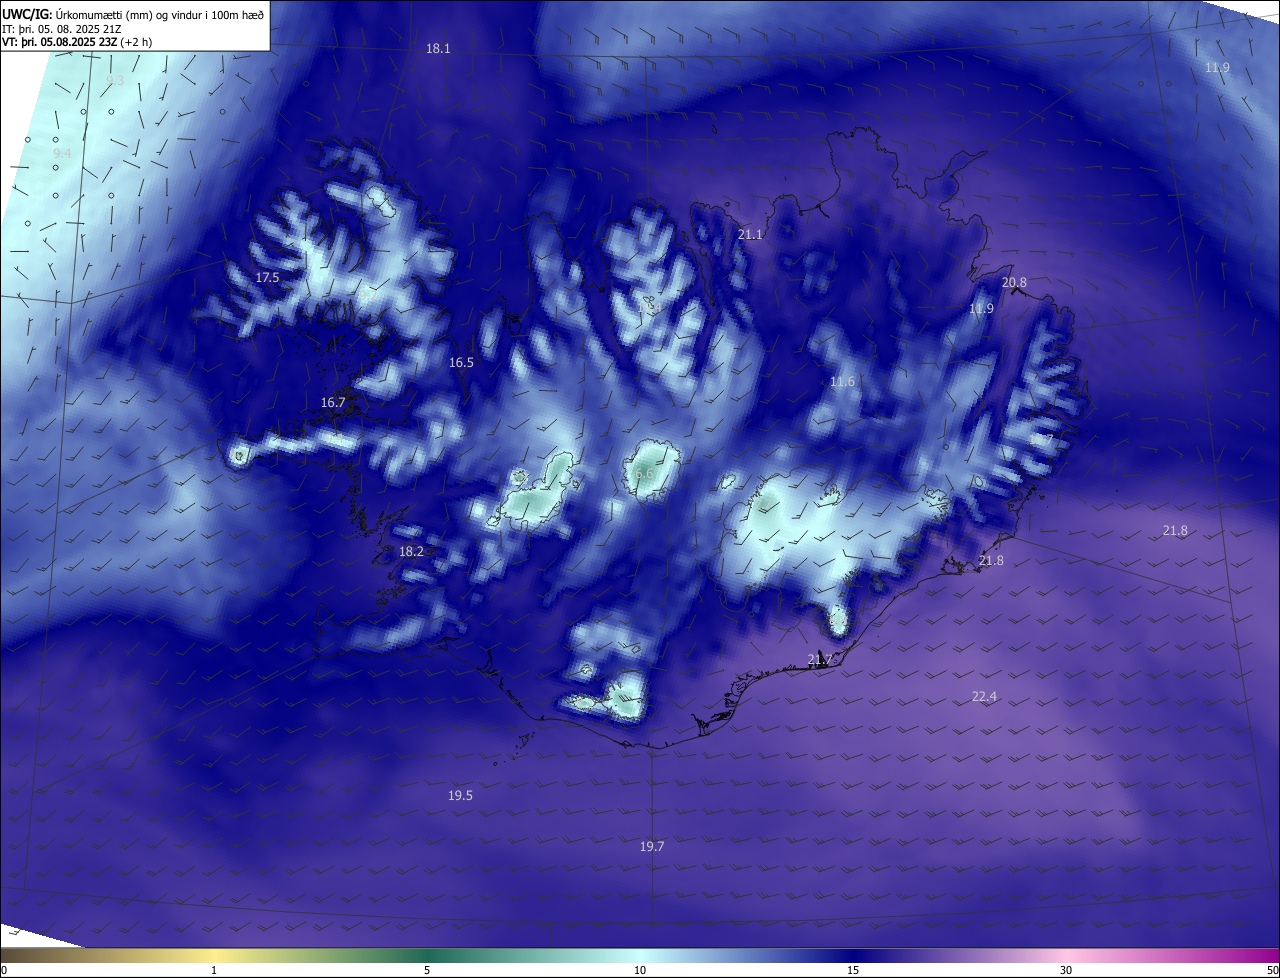Click the 16.7 value near Snæfellsnes
Image resolution: width=1280 pixels, height=978 pixels.
pyautogui.click(x=333, y=403)
